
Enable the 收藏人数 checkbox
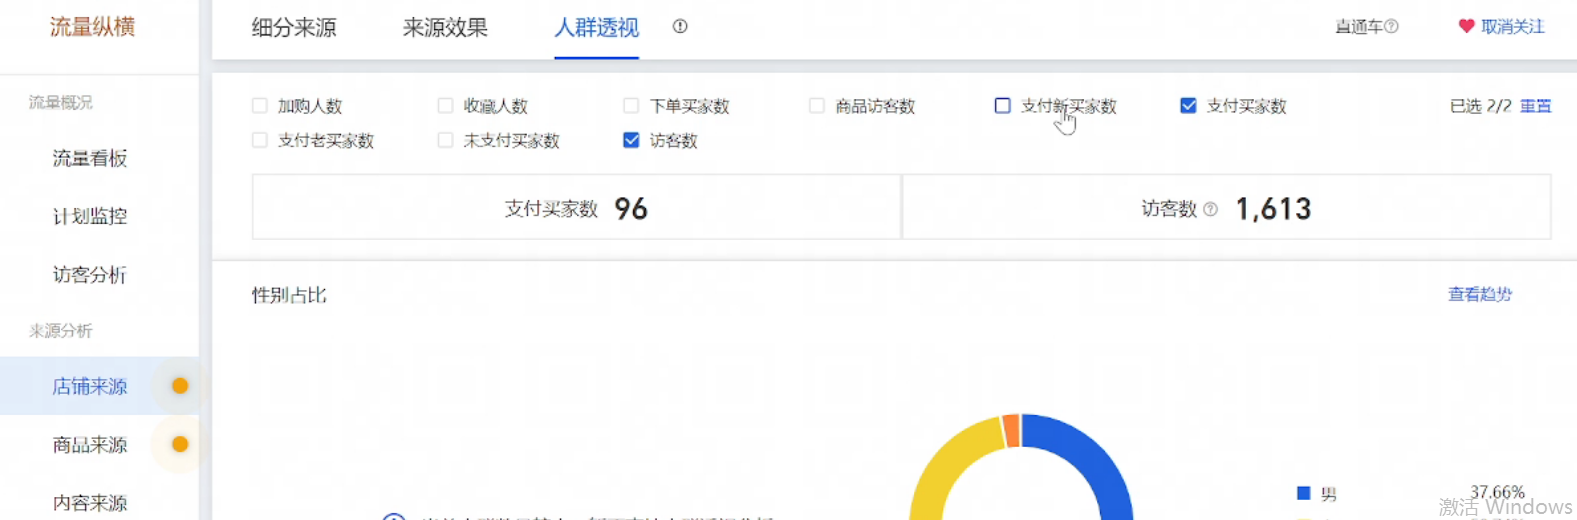(x=446, y=106)
